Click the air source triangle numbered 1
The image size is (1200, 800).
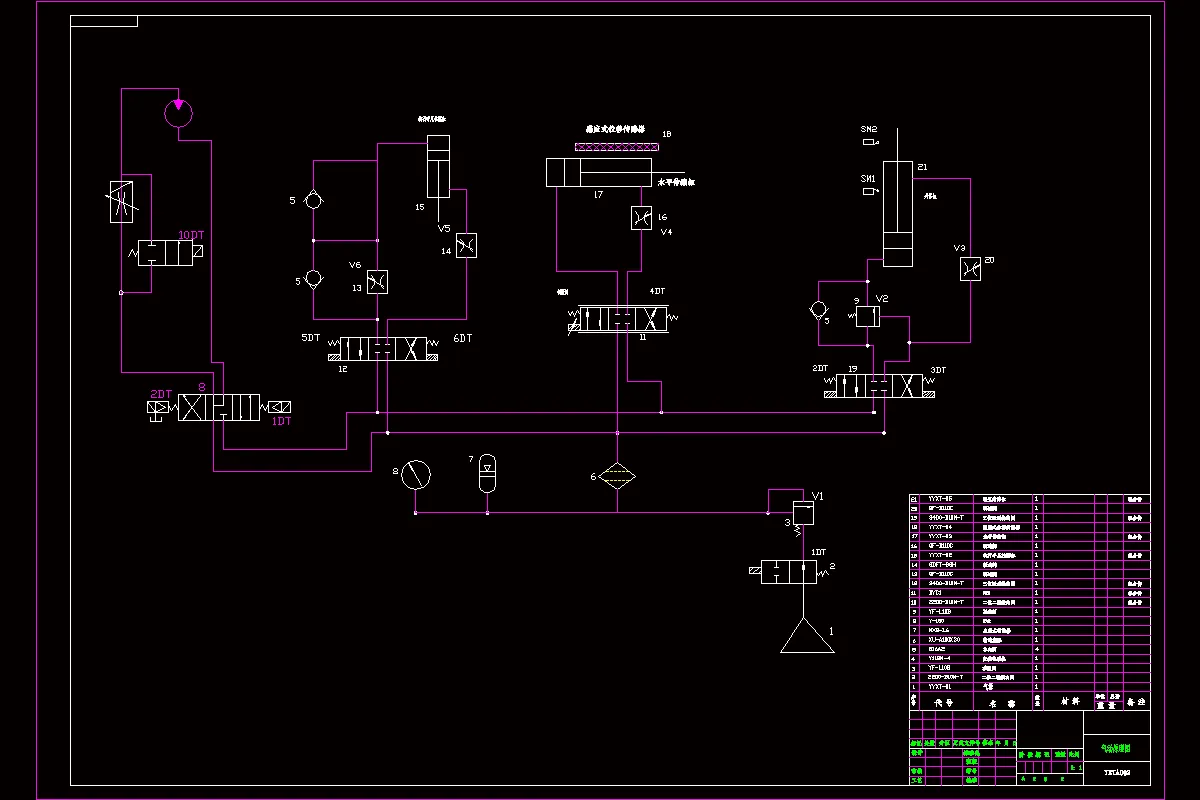click(807, 635)
